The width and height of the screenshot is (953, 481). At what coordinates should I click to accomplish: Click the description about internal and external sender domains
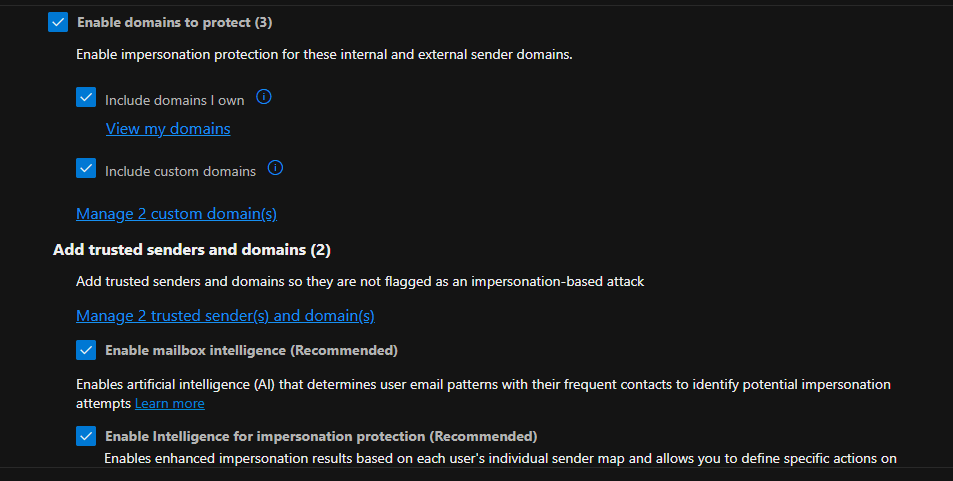[325, 54]
